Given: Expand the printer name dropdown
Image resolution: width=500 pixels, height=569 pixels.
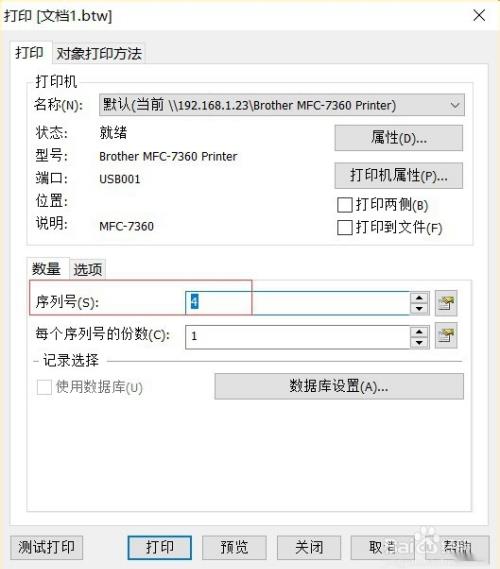Looking at the screenshot, I should (455, 106).
